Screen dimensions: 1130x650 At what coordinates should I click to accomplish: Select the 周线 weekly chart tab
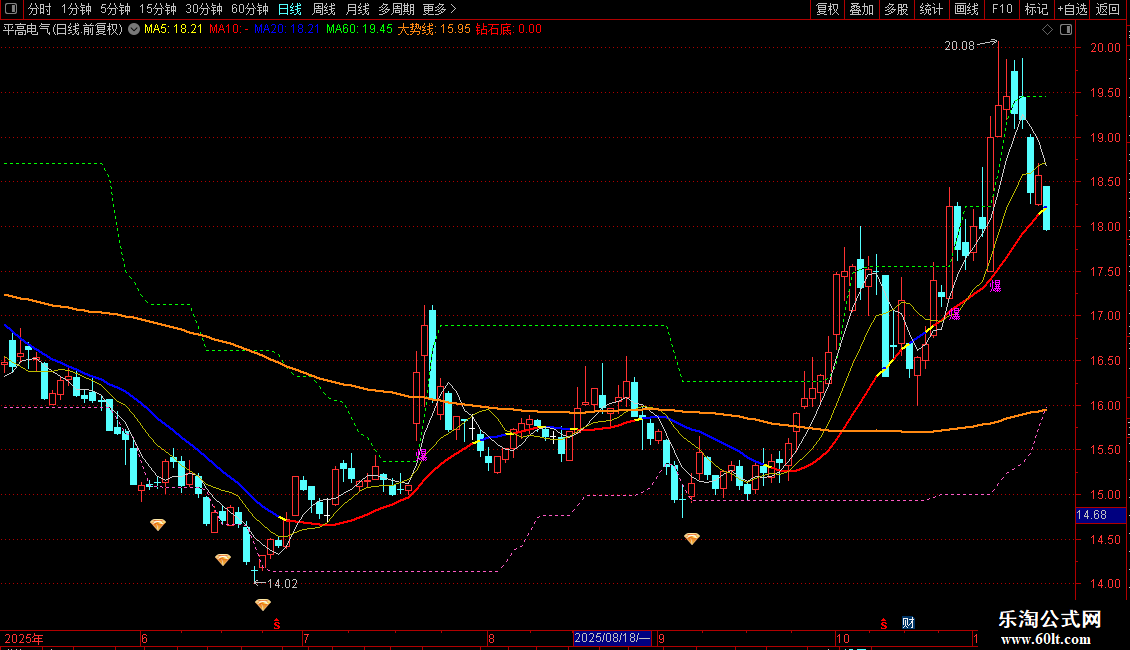[324, 9]
